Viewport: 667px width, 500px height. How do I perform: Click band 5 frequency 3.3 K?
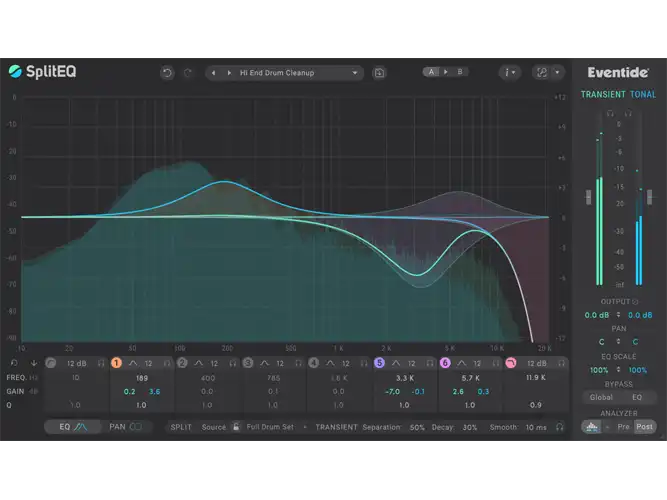(405, 378)
